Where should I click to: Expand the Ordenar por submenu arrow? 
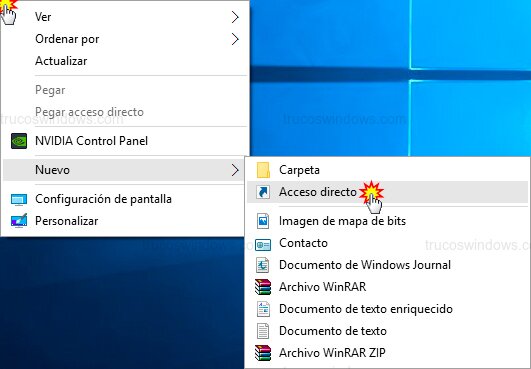pyautogui.click(x=235, y=39)
